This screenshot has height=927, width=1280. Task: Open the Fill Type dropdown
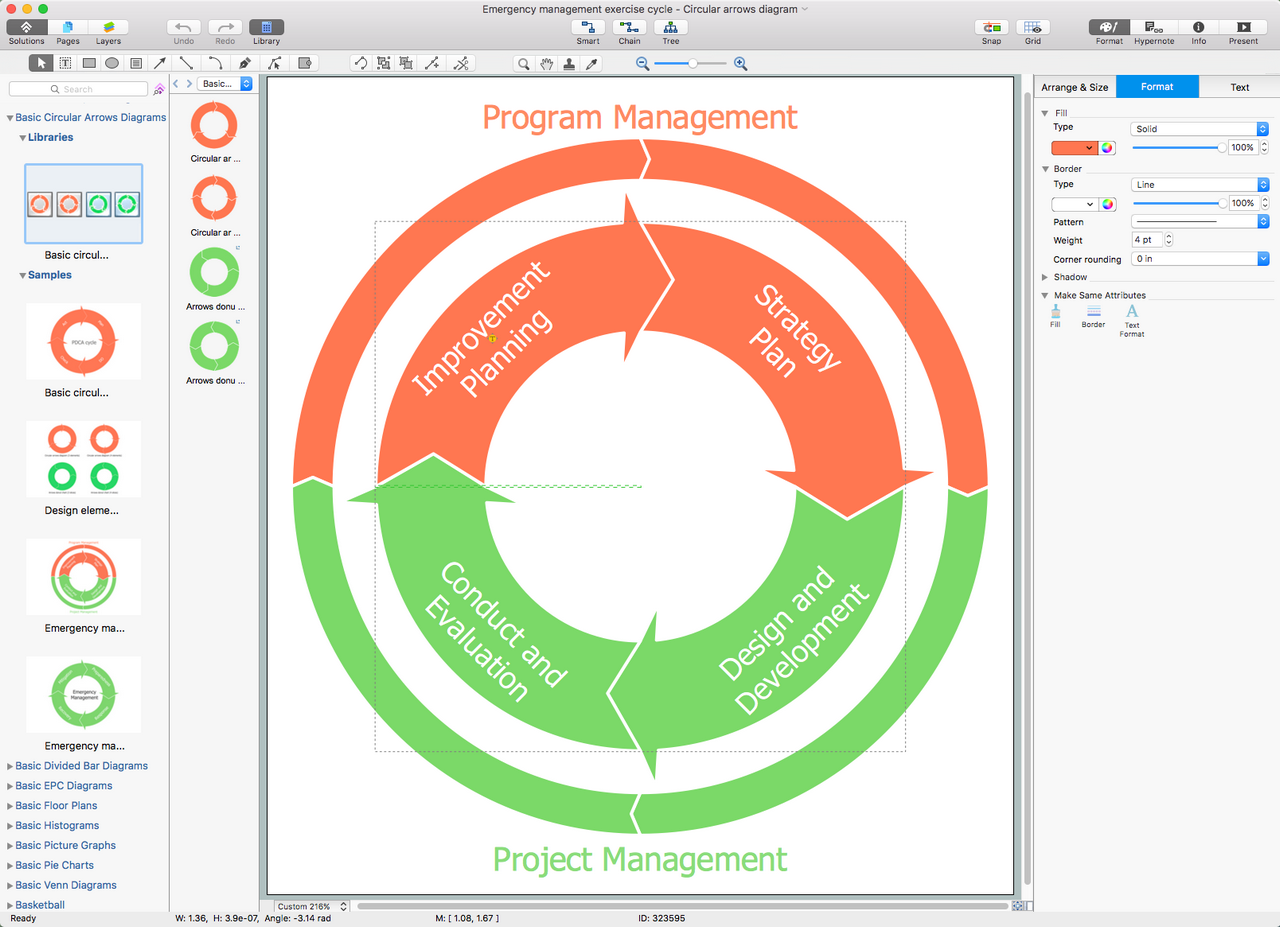pyautogui.click(x=1199, y=129)
